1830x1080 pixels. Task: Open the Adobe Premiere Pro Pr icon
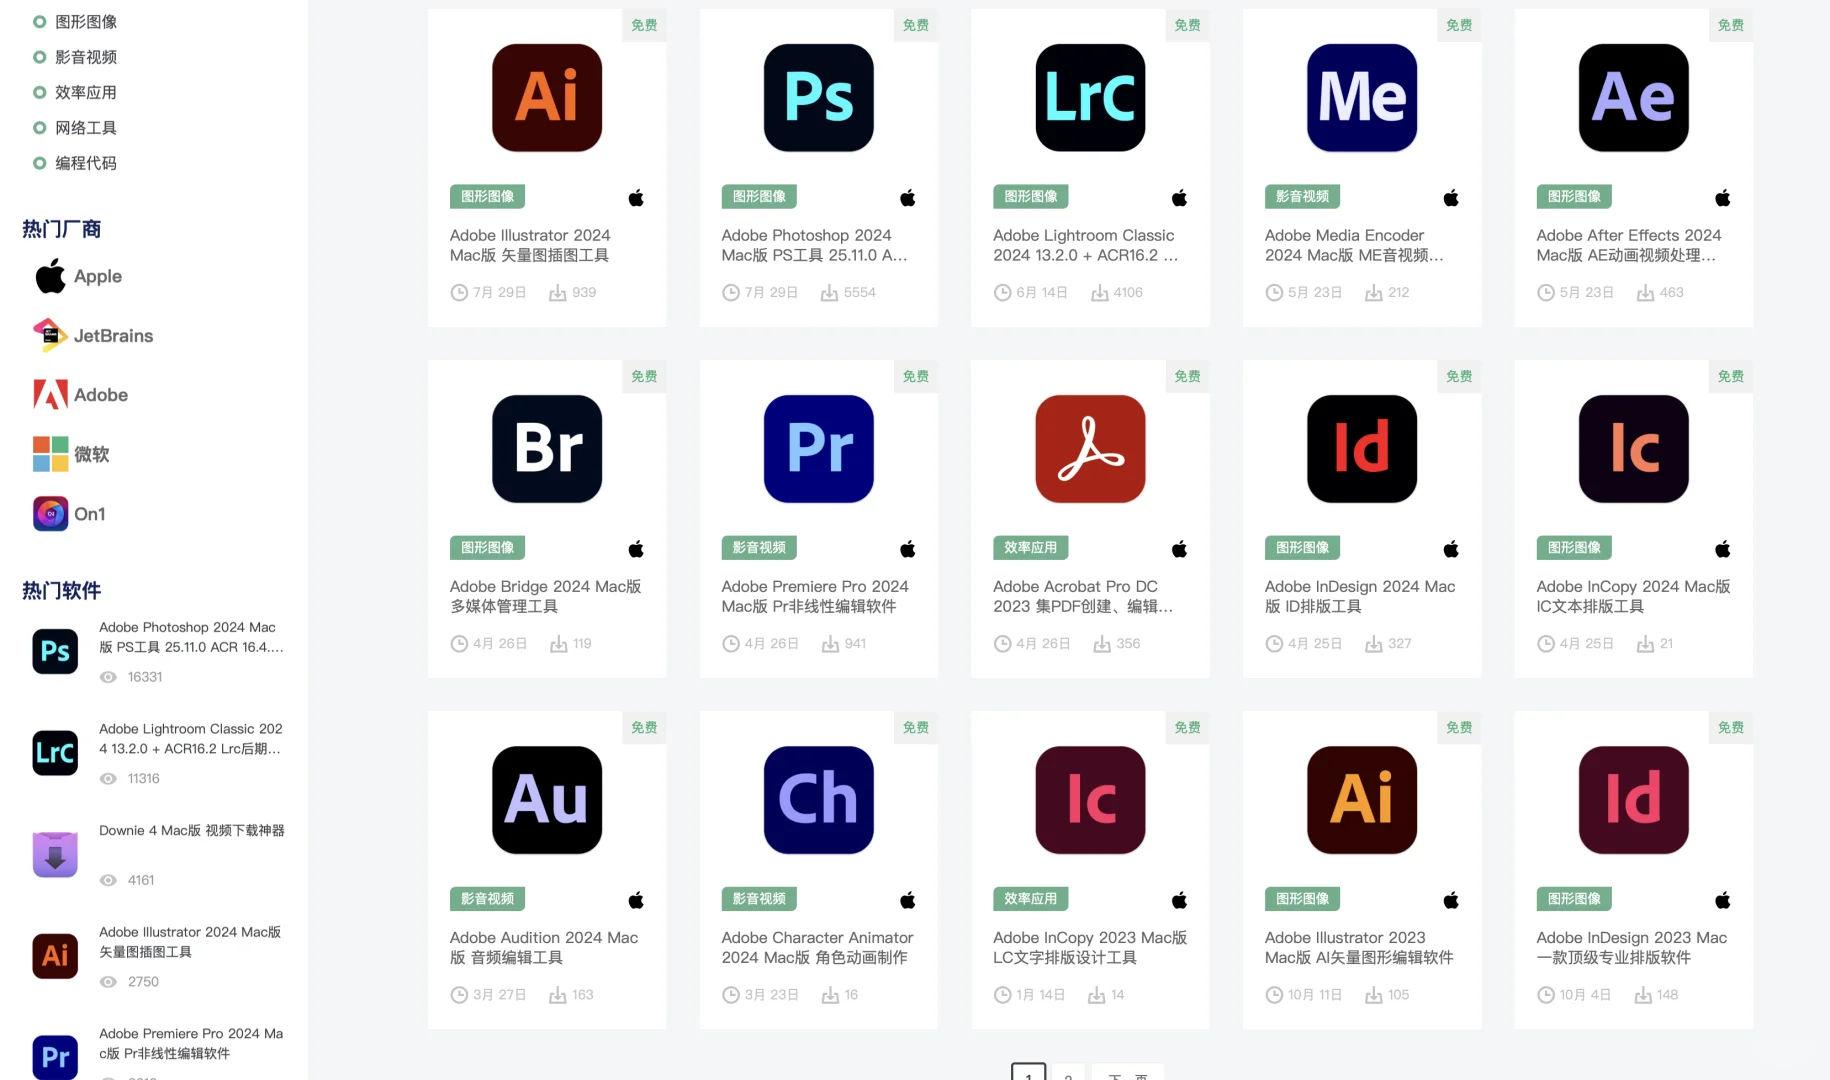[x=818, y=448]
